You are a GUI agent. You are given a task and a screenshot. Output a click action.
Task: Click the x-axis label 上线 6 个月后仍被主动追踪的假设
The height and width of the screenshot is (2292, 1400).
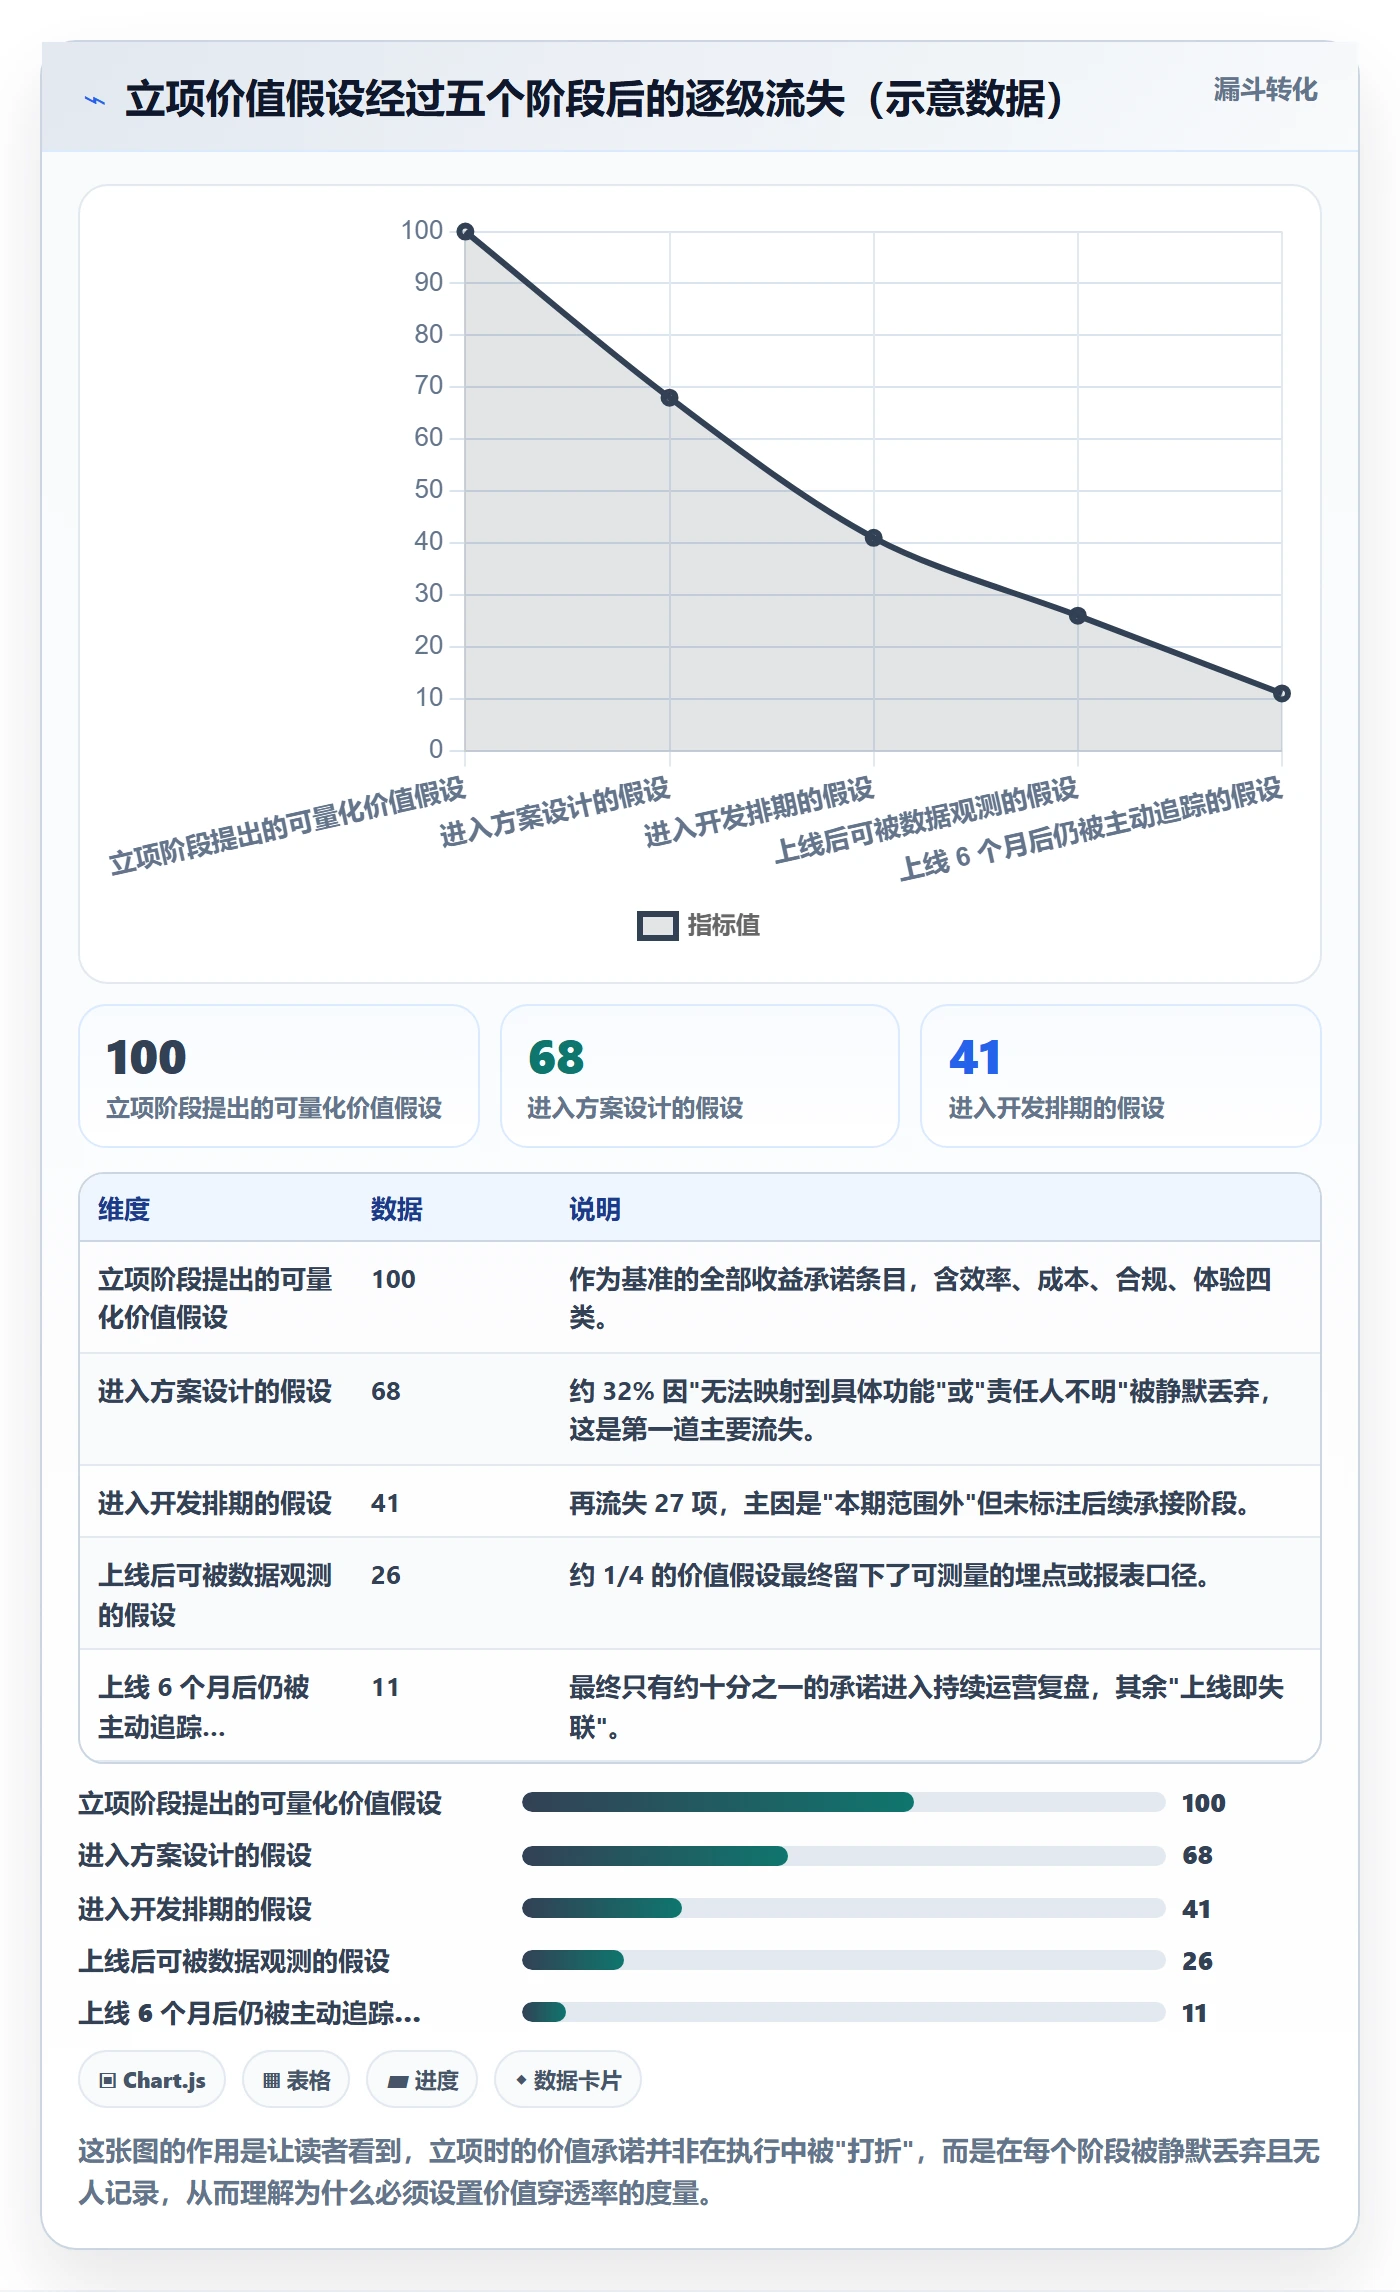tap(1091, 828)
